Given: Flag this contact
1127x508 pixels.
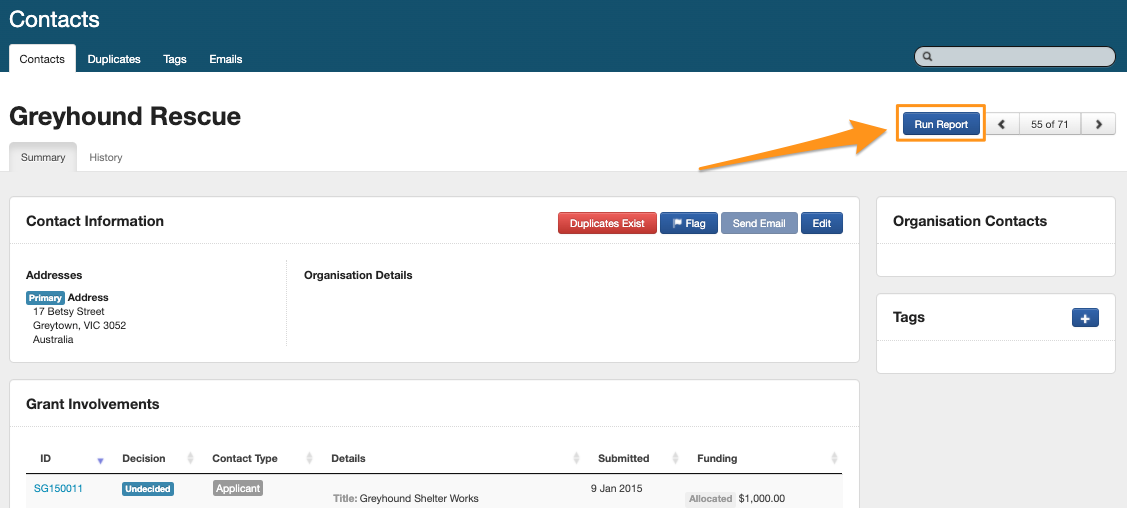Looking at the screenshot, I should point(688,223).
